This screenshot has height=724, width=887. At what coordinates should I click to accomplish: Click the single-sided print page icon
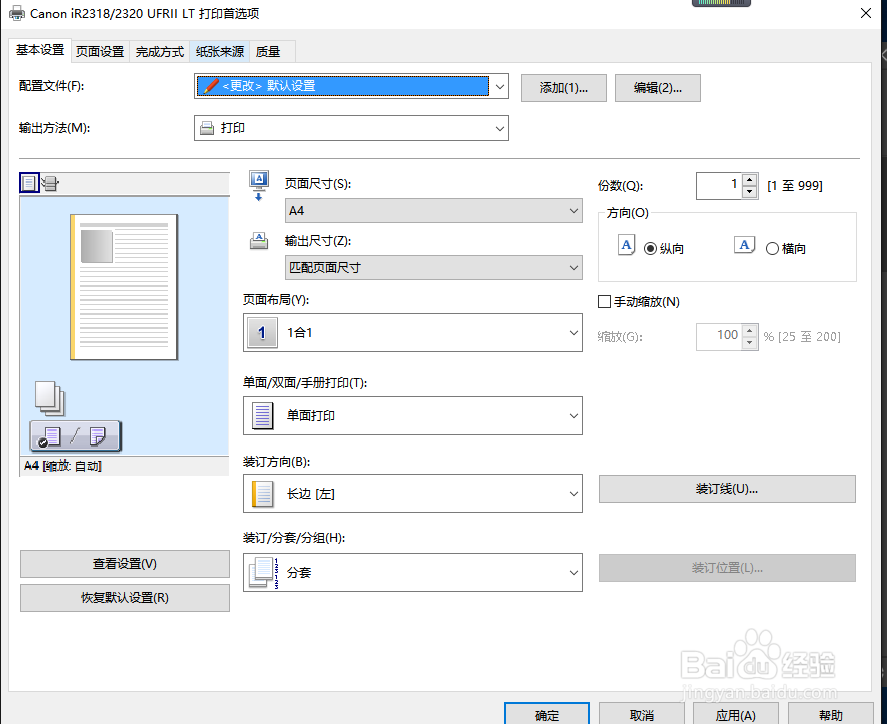(x=262, y=416)
